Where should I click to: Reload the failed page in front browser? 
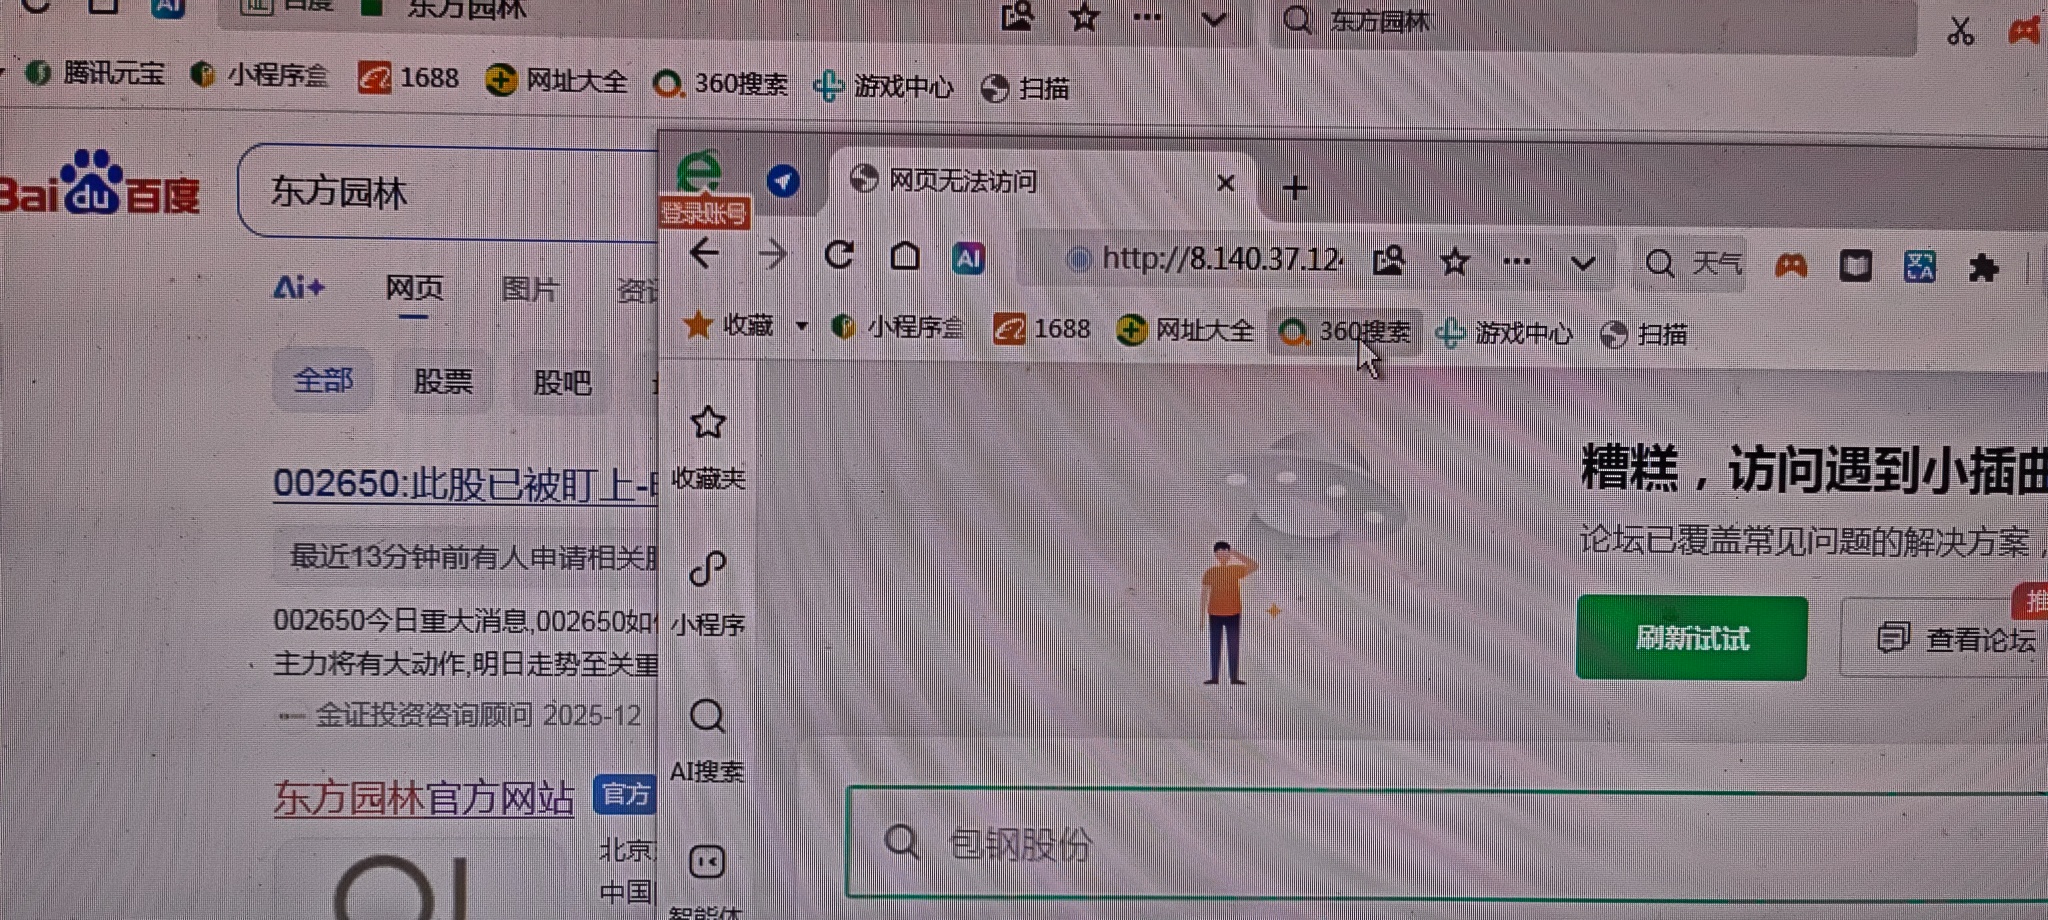click(x=839, y=255)
